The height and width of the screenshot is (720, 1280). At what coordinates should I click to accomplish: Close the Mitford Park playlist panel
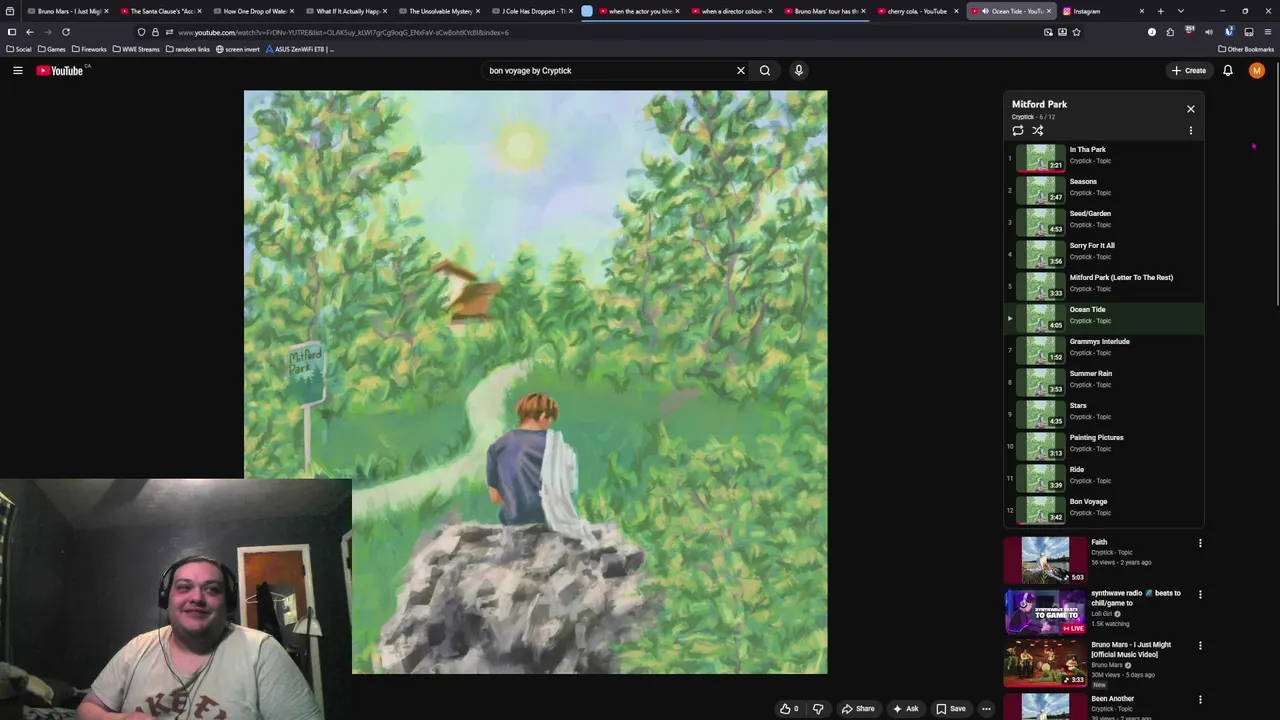pyautogui.click(x=1191, y=109)
